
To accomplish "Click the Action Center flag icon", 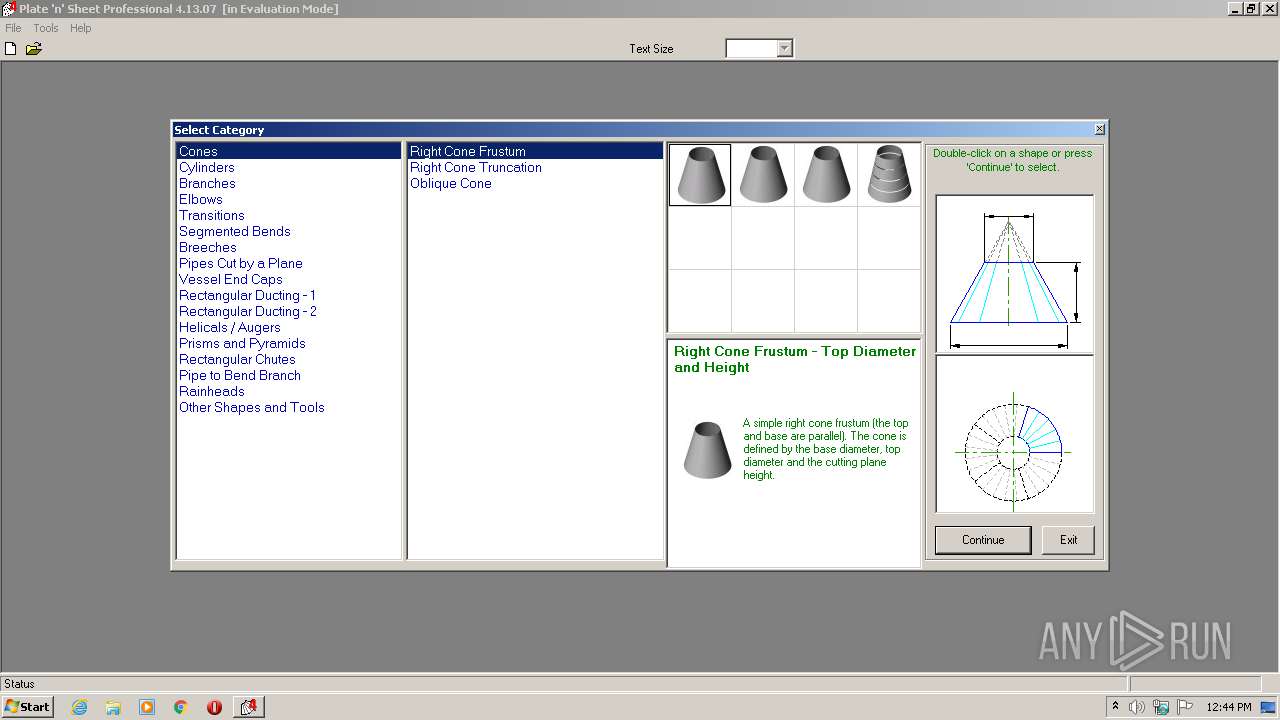I will click(1185, 707).
